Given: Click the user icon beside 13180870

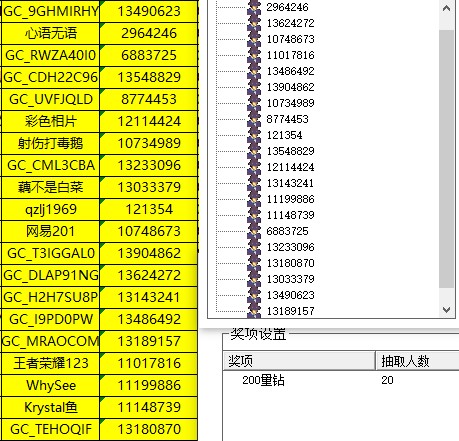Looking at the screenshot, I should pyautogui.click(x=254, y=263).
